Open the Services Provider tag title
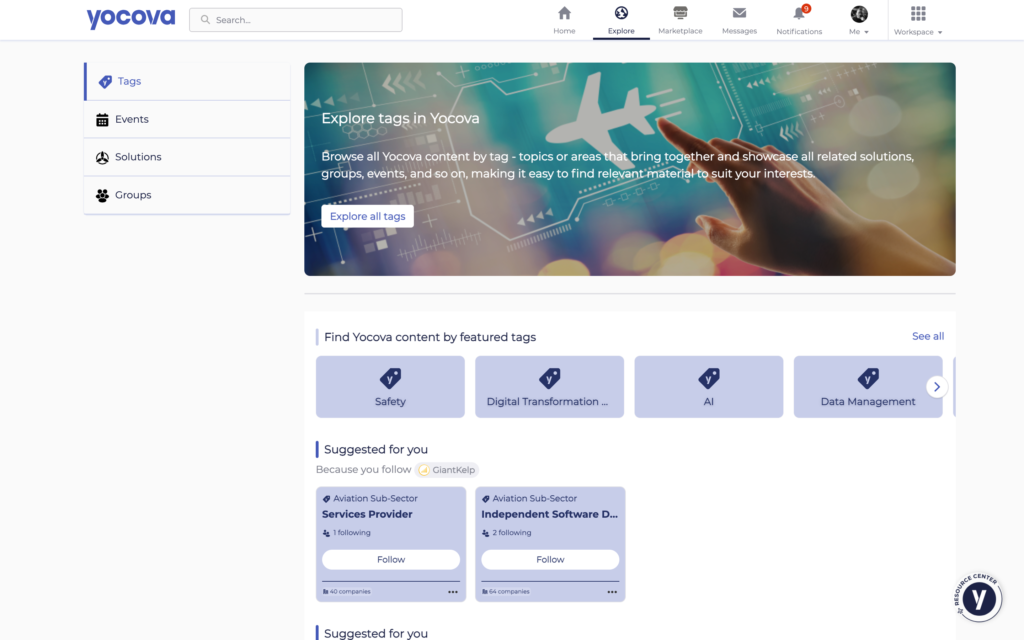The image size is (1024, 640). (x=367, y=515)
